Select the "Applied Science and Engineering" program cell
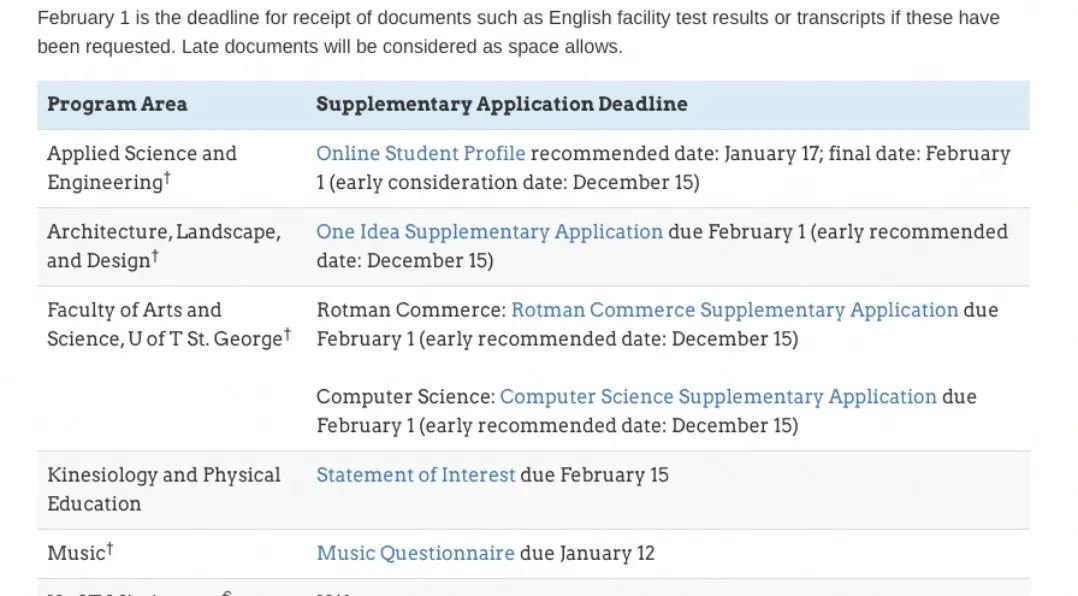Viewport: 1078px width, 596px height. [141, 168]
